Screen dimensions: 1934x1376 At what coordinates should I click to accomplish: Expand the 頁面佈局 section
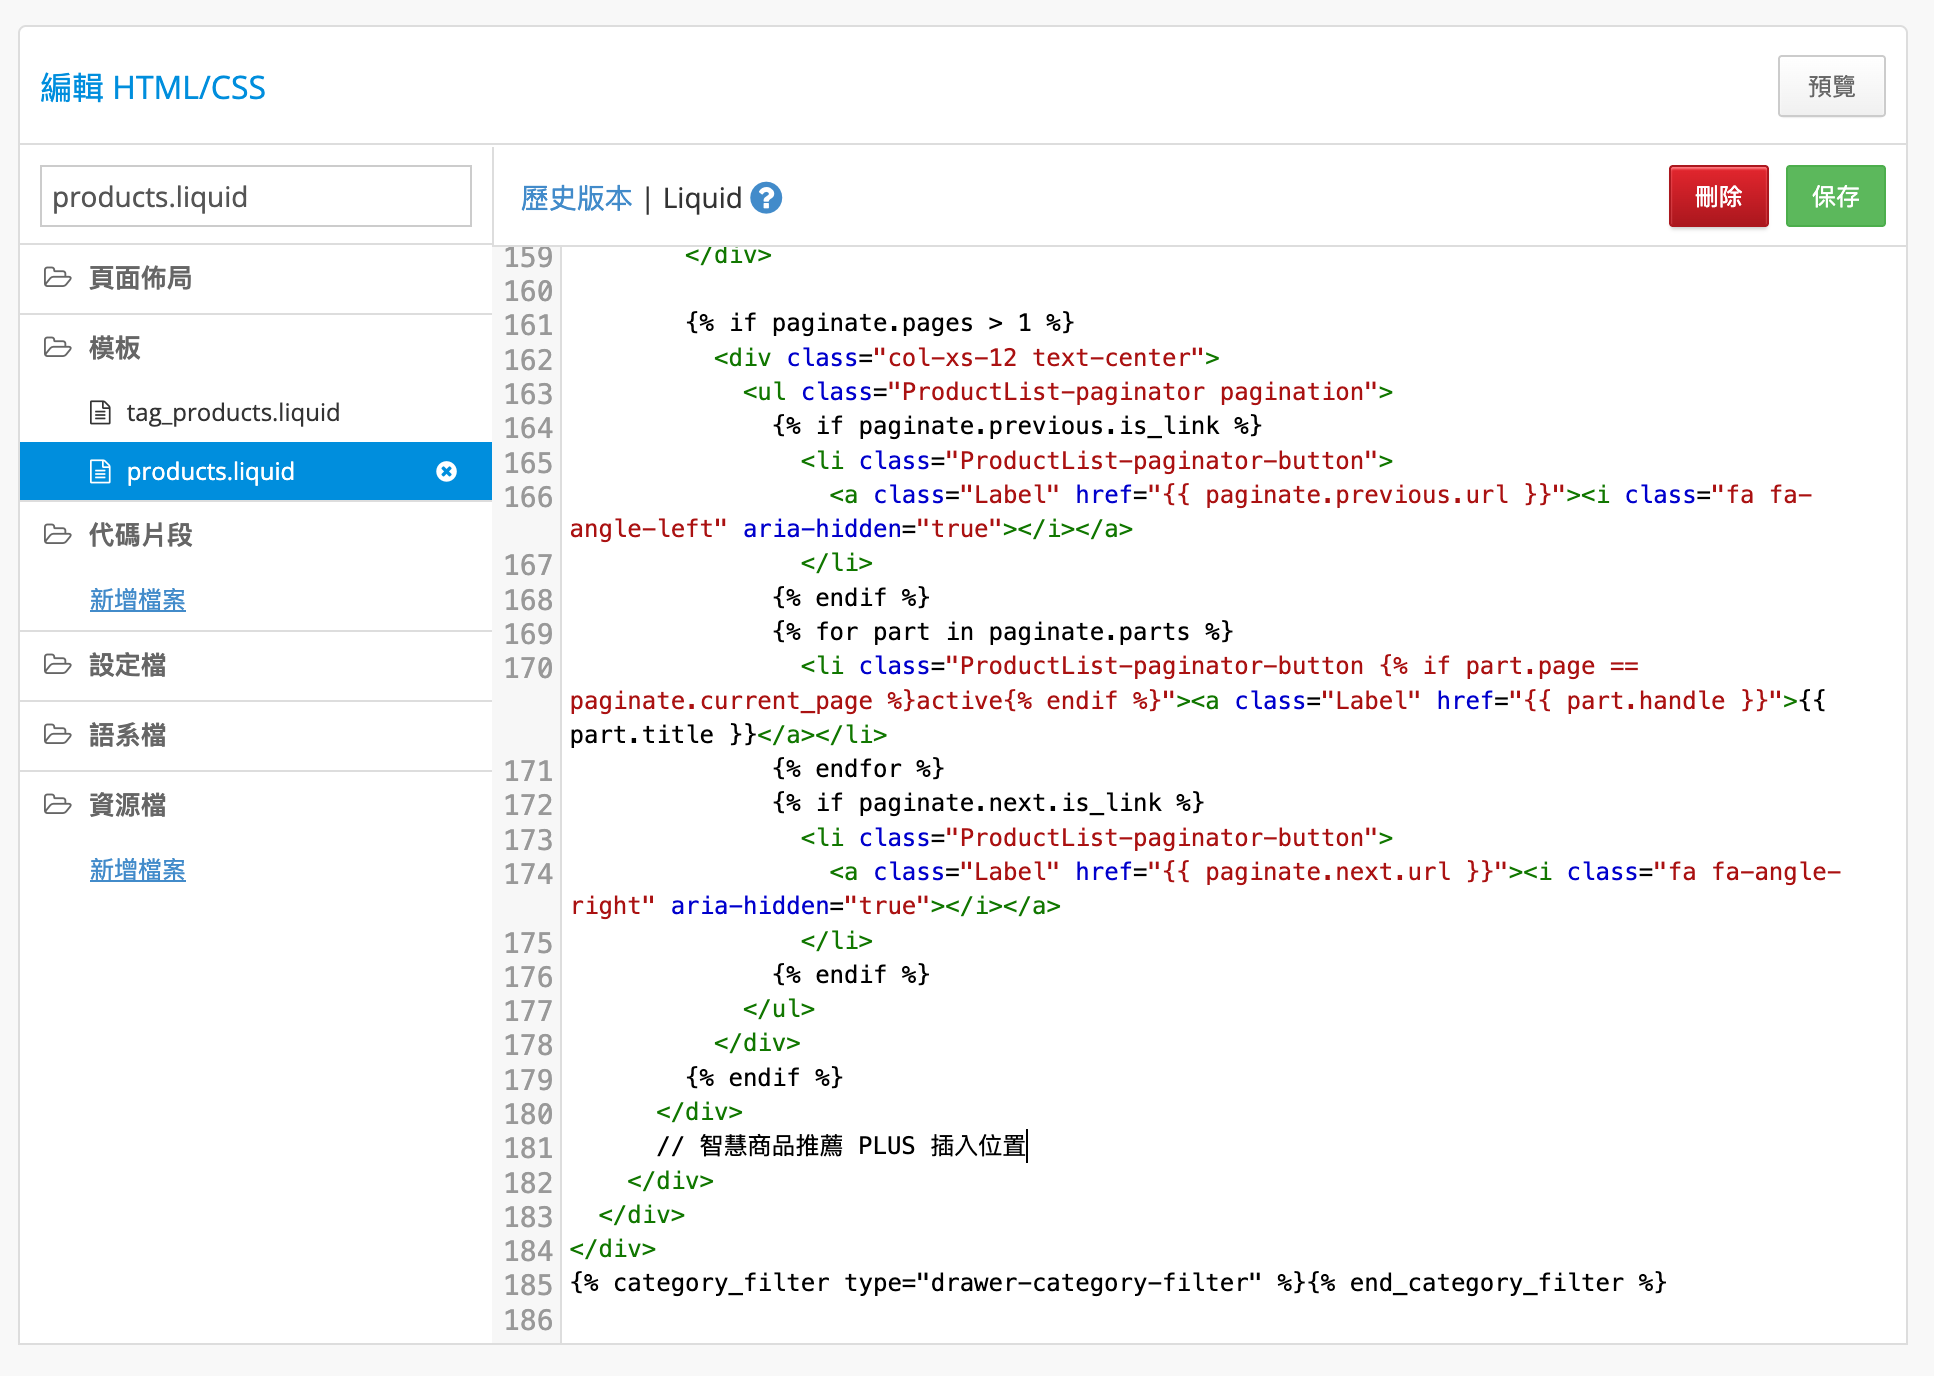[x=140, y=278]
